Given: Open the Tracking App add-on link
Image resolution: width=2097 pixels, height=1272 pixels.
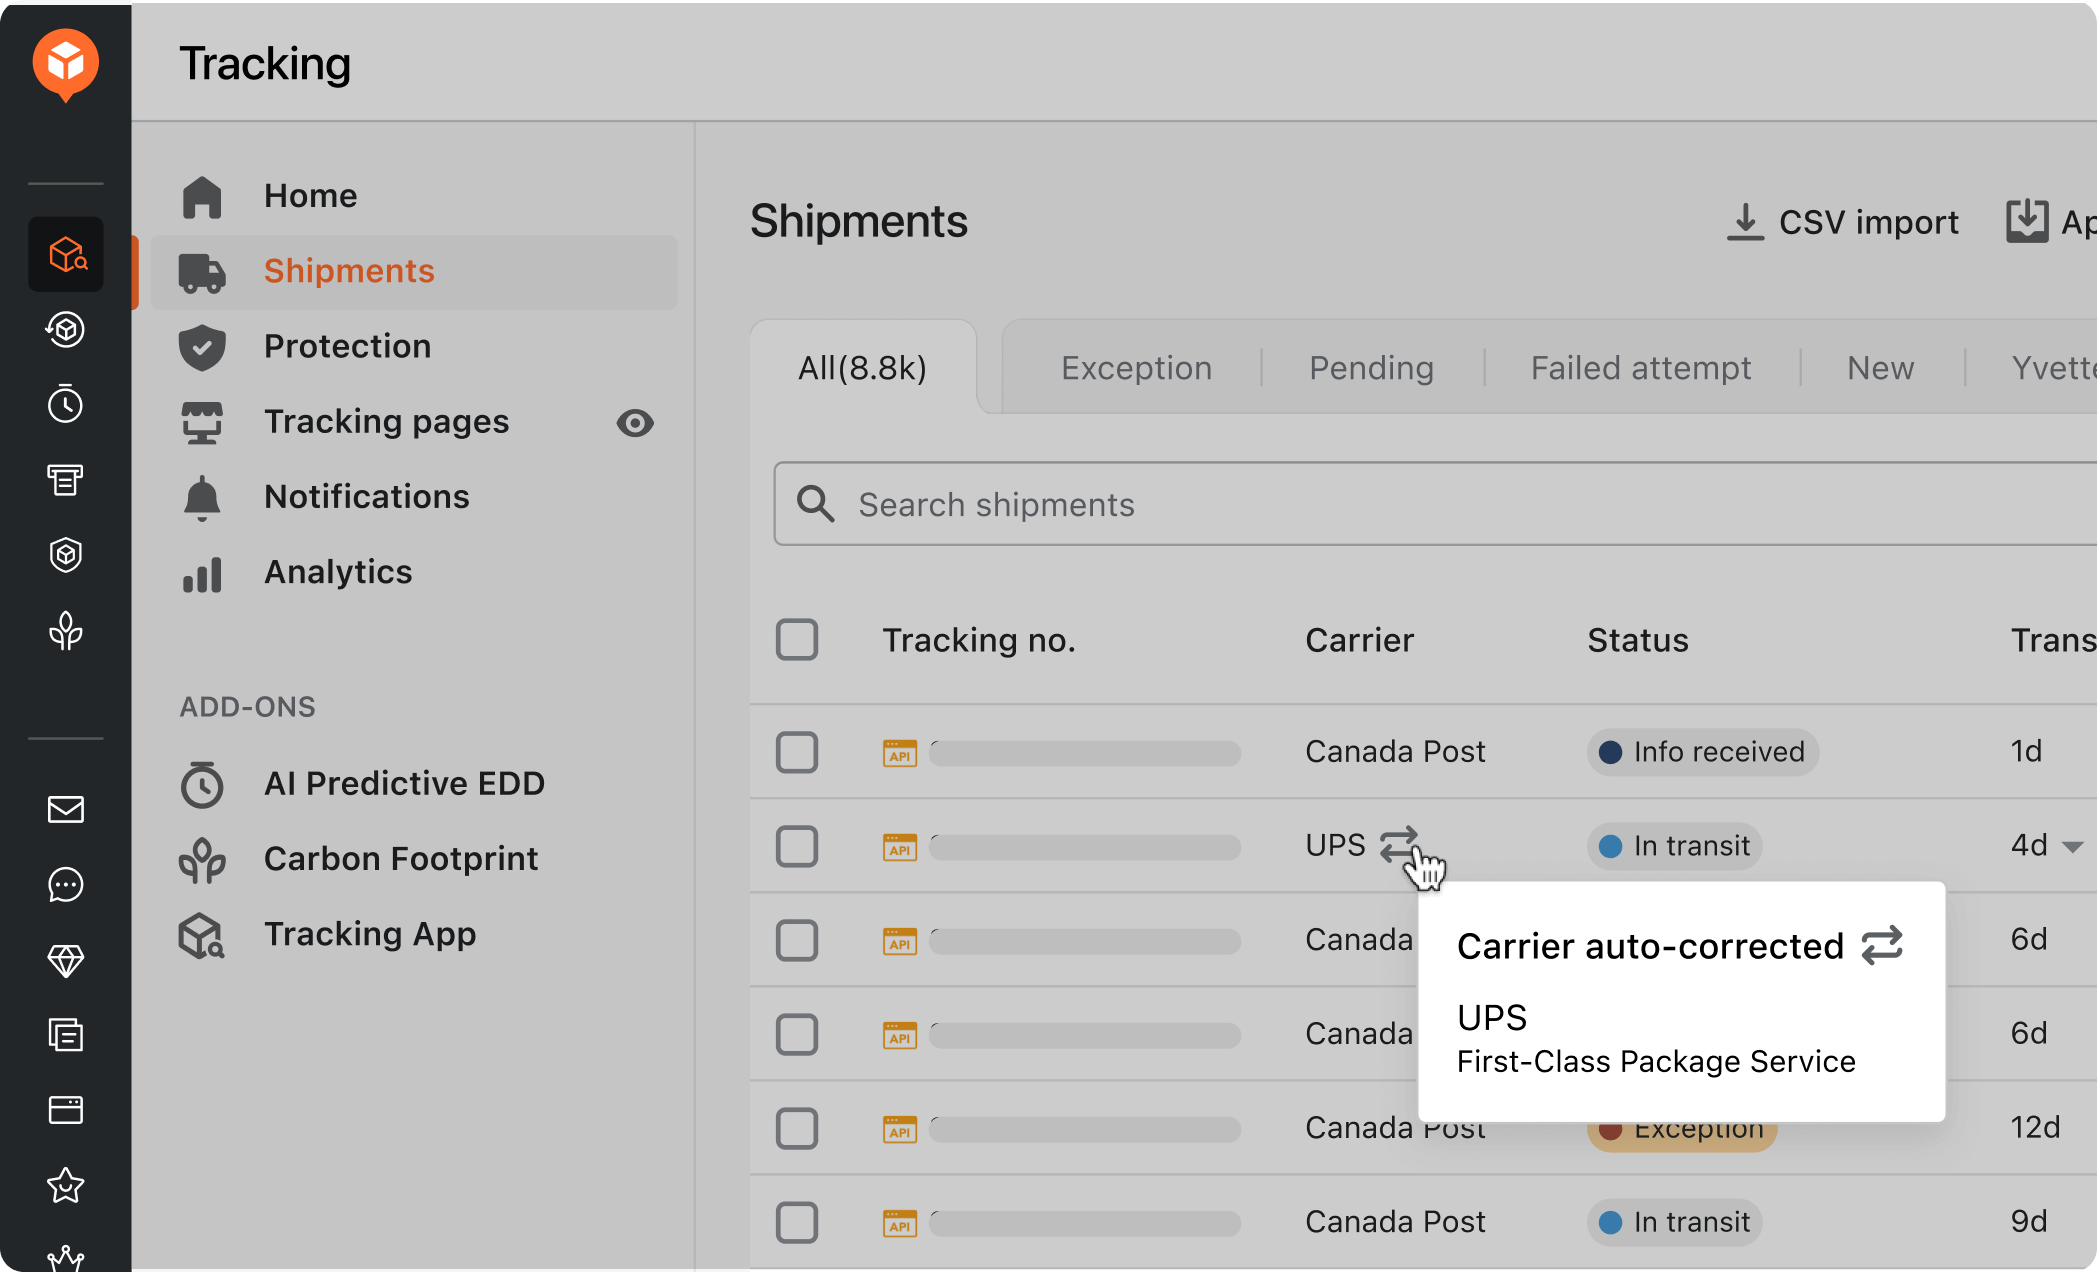Looking at the screenshot, I should coord(370,934).
